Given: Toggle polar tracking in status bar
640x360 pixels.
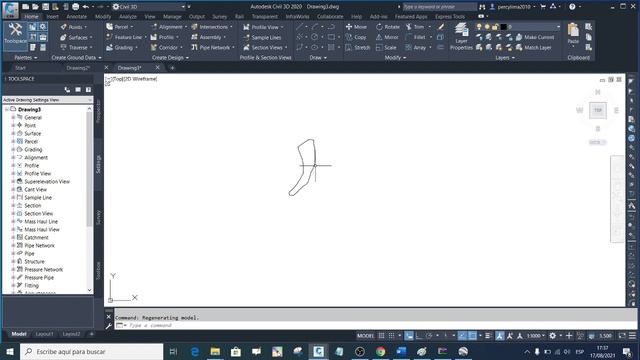Looking at the screenshot, I should coord(429,336).
